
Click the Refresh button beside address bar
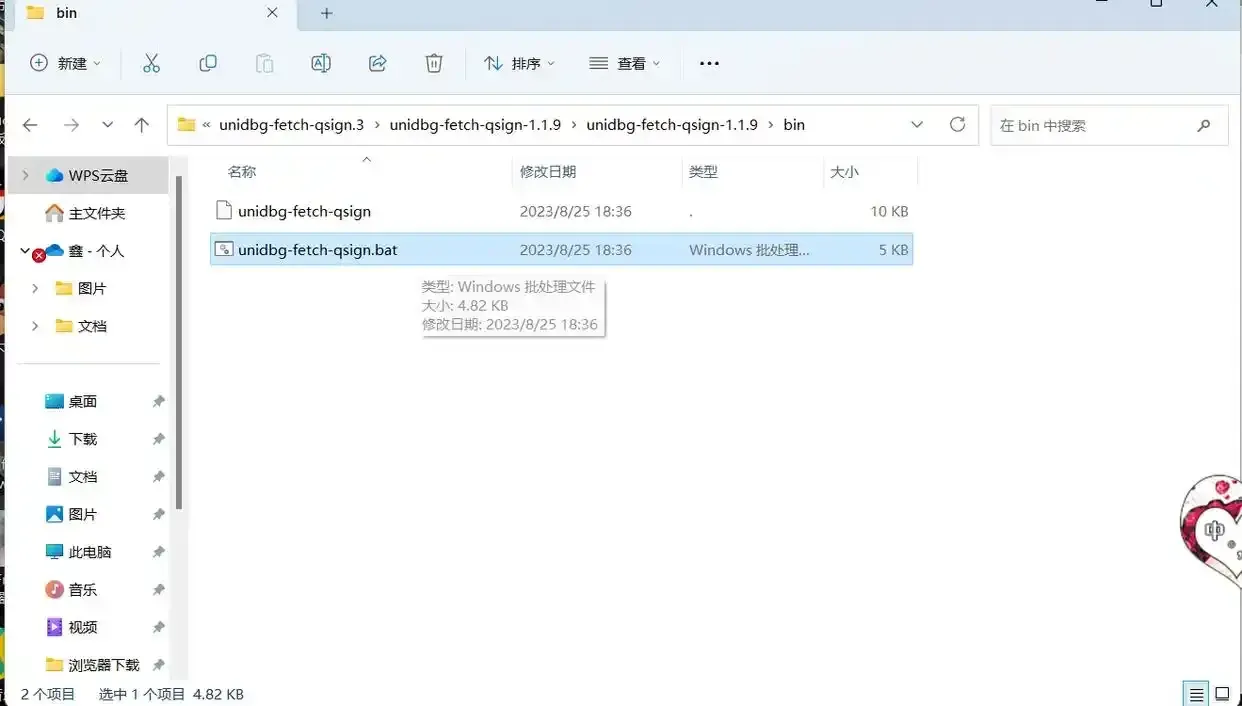click(x=957, y=125)
